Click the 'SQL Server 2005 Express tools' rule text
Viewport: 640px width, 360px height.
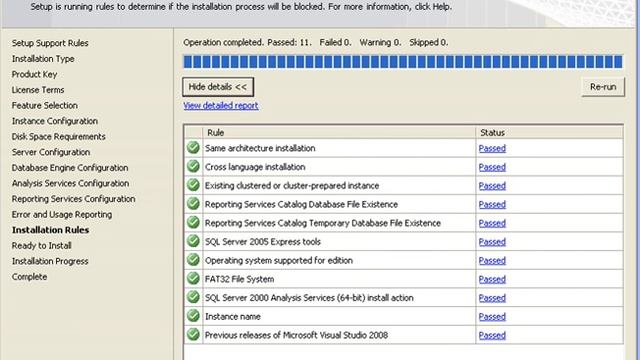tap(263, 242)
